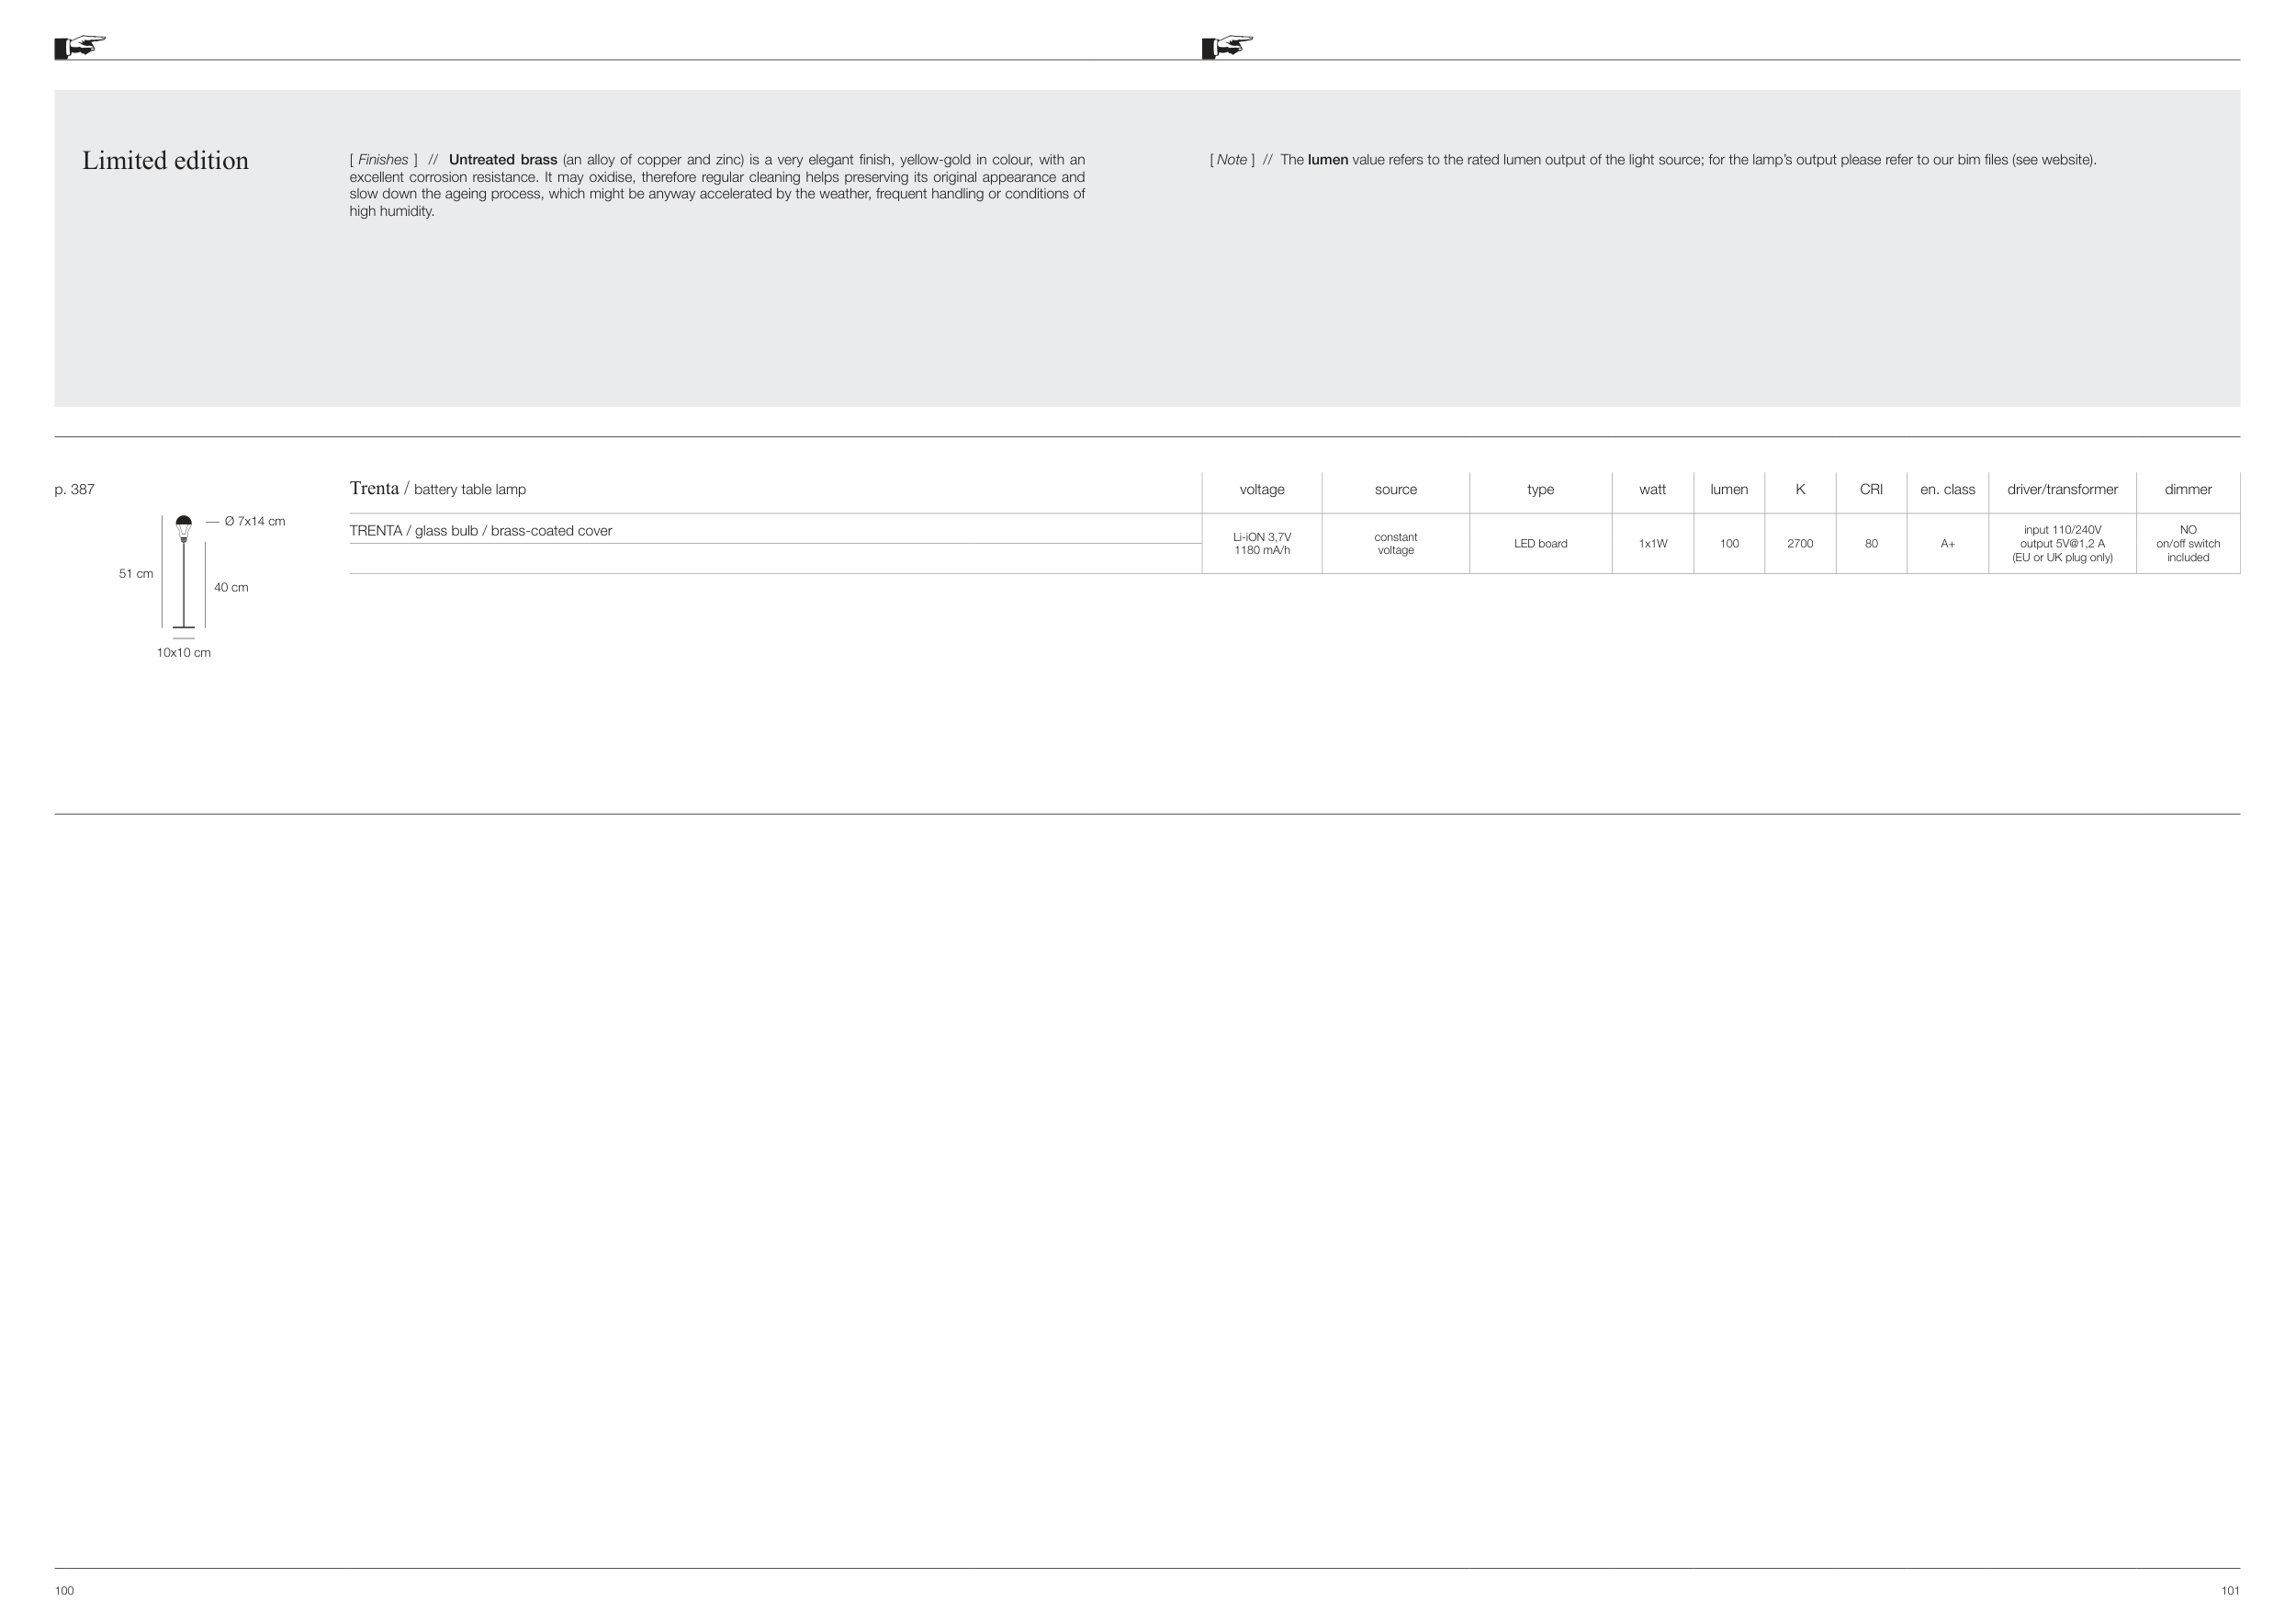Click the left pointing hand icon
This screenshot has width=2296, height=1624.
click(81, 46)
